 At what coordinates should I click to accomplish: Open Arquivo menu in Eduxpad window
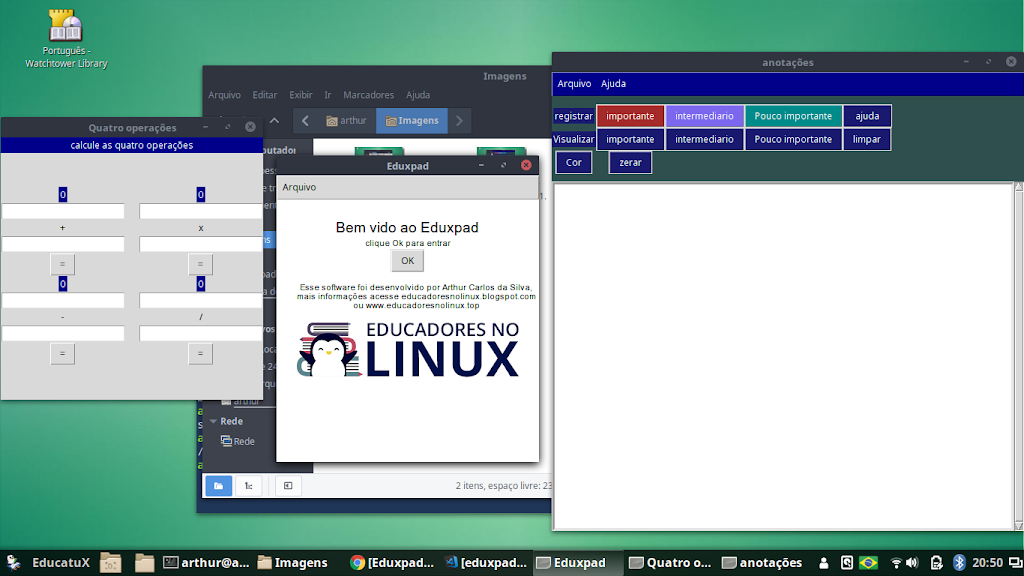(299, 187)
